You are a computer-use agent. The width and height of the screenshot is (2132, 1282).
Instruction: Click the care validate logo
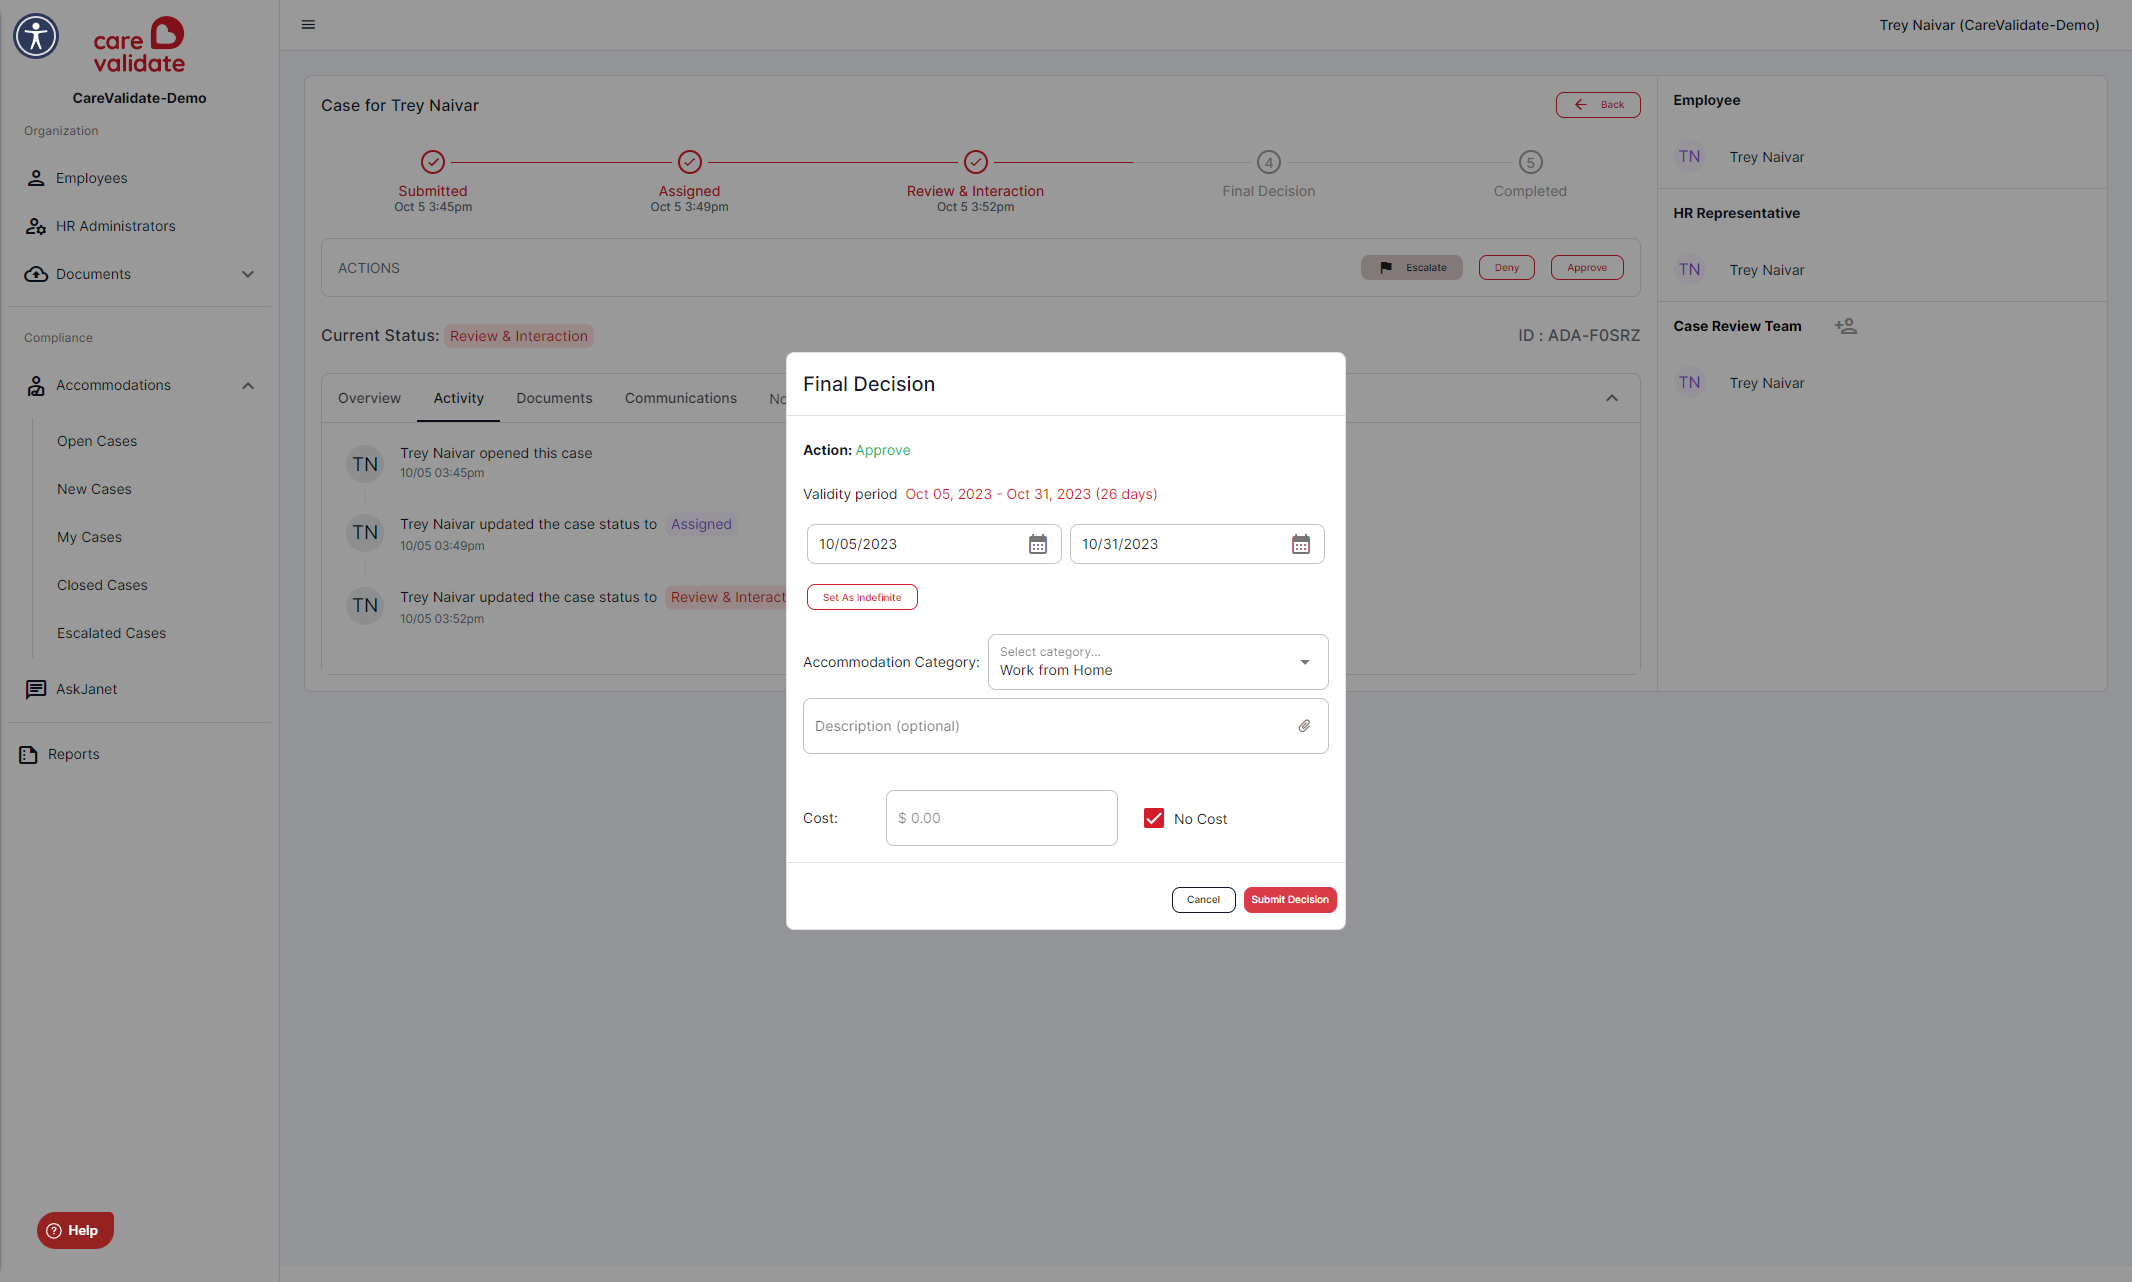pos(139,45)
